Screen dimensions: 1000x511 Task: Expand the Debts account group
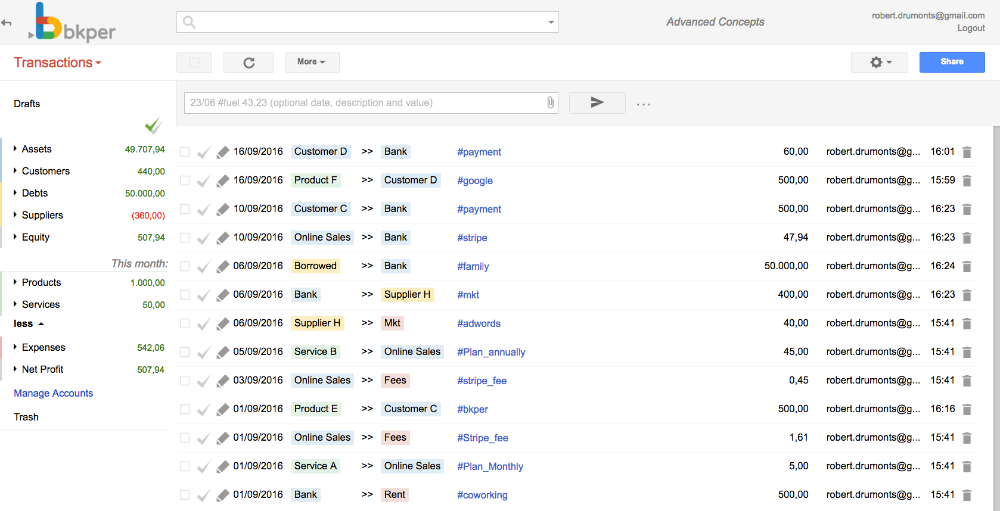click(x=15, y=193)
